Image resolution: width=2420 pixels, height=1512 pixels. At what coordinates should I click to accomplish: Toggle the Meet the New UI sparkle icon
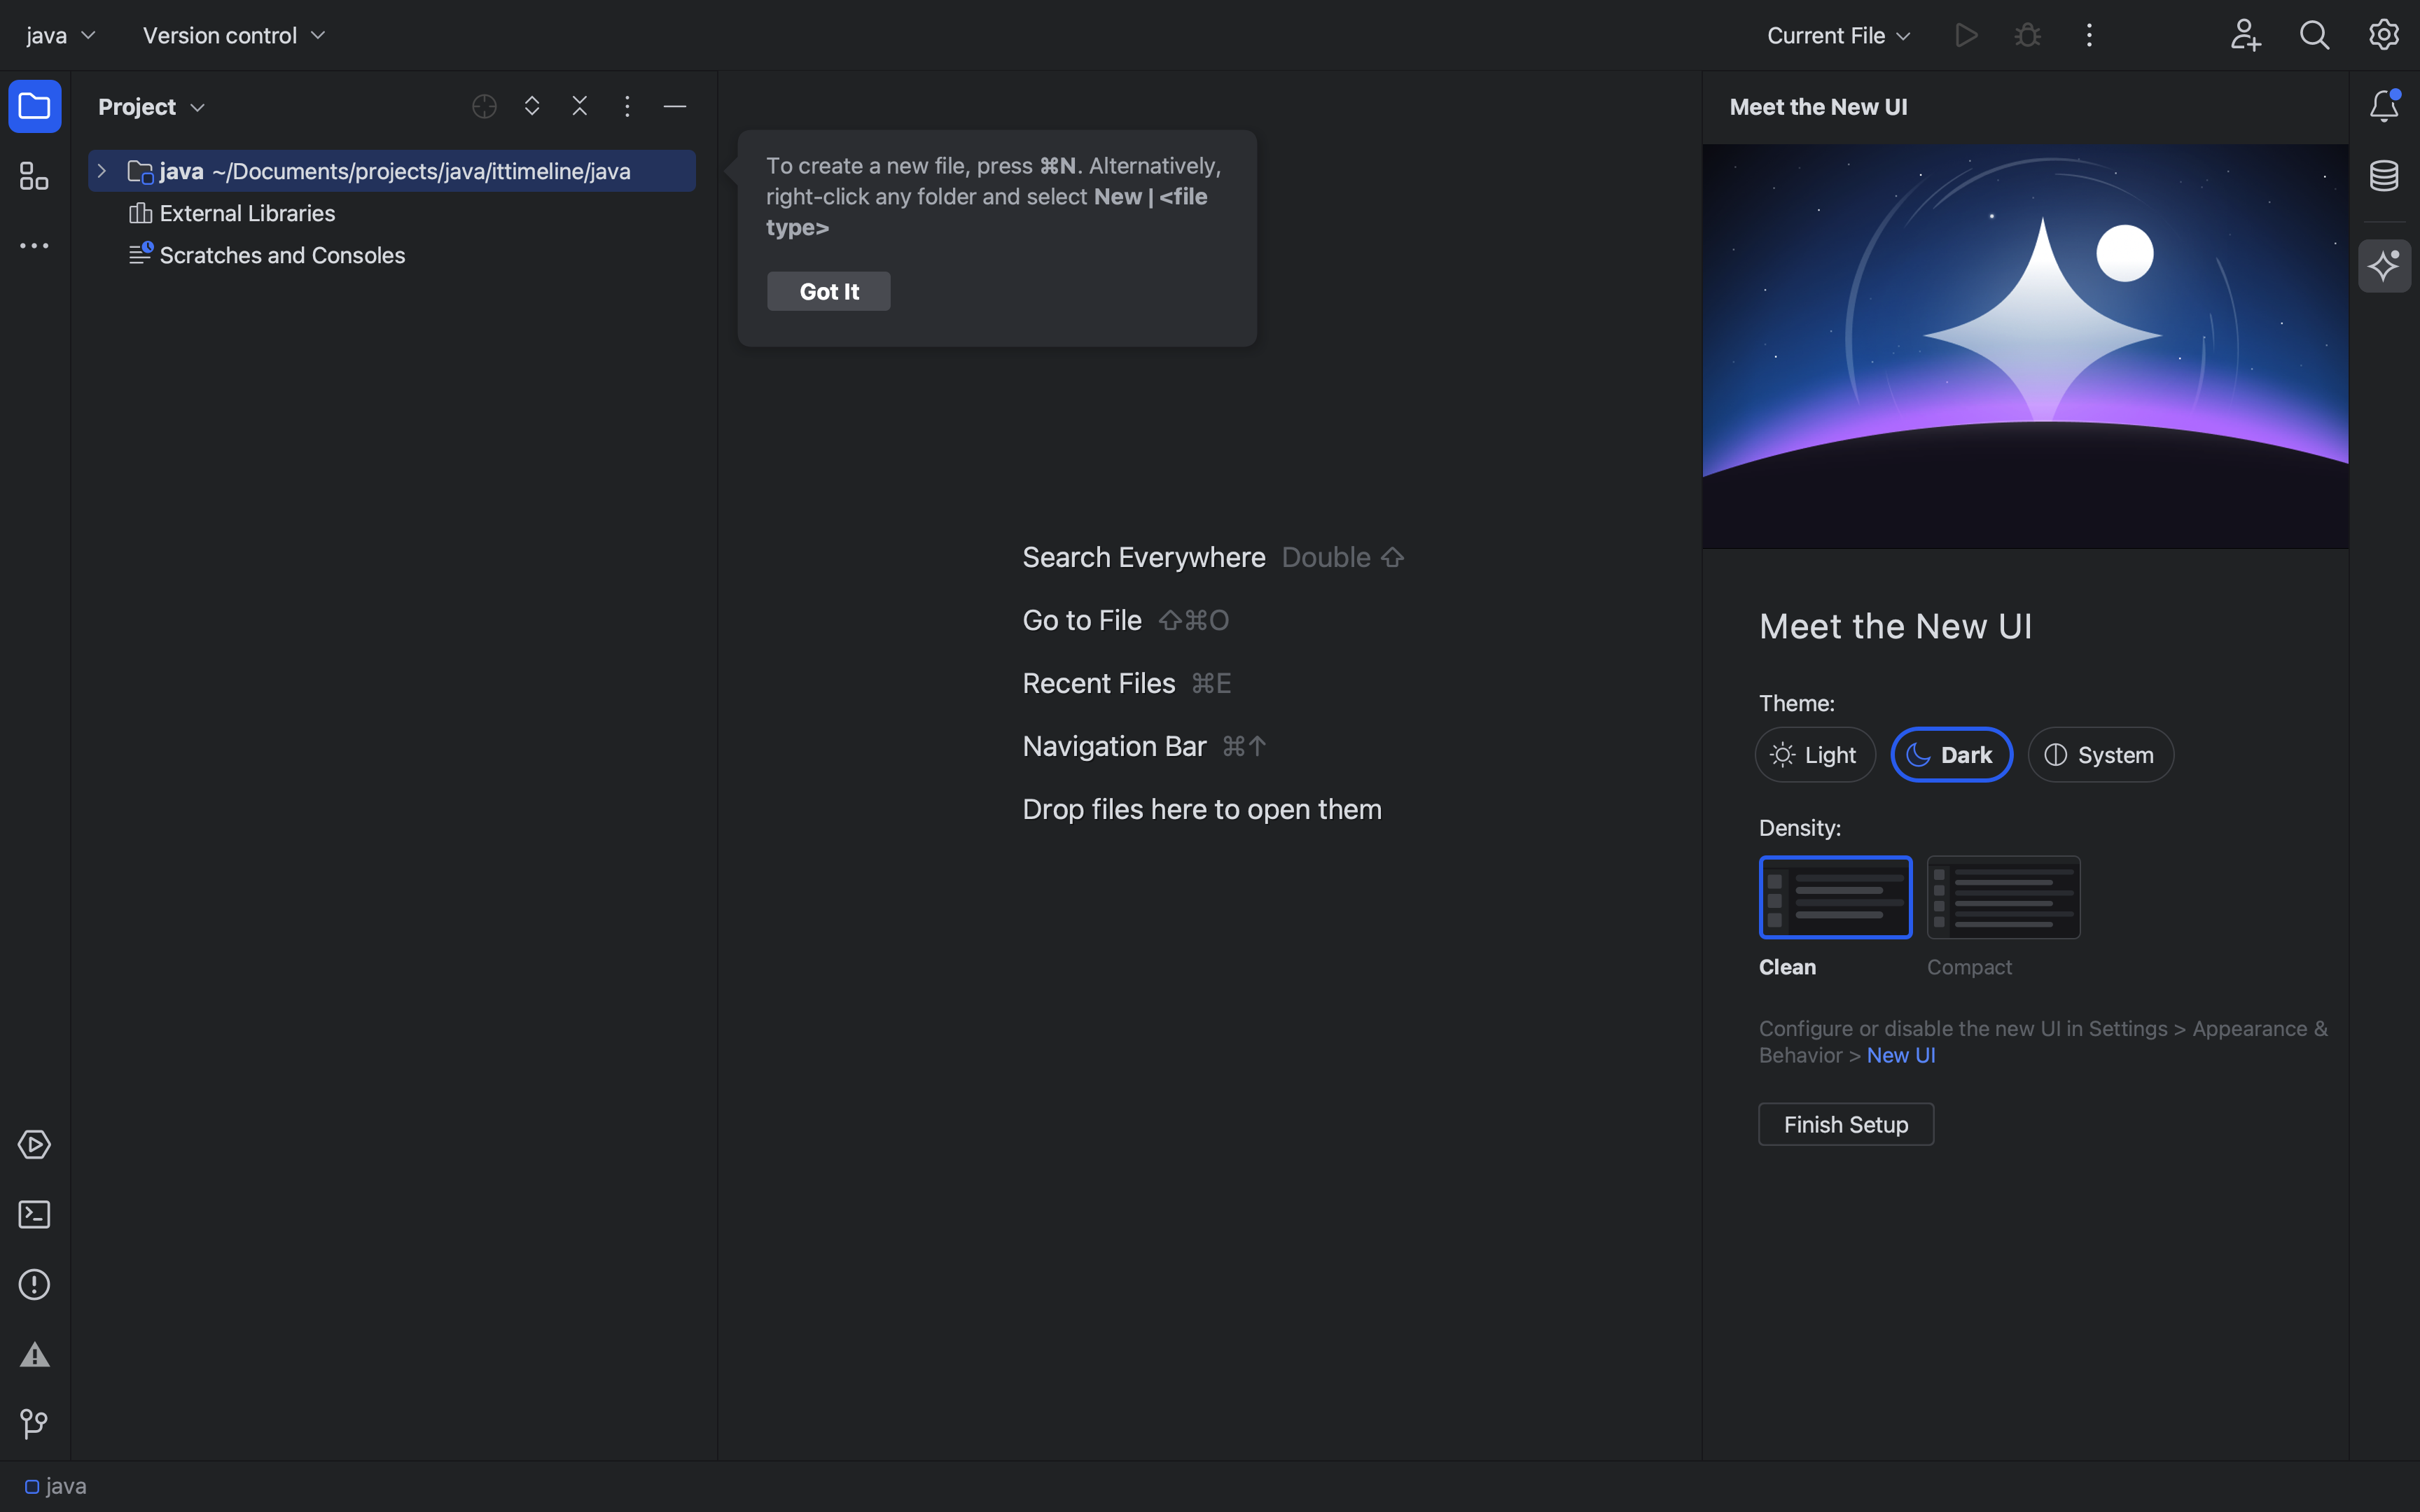point(2384,266)
